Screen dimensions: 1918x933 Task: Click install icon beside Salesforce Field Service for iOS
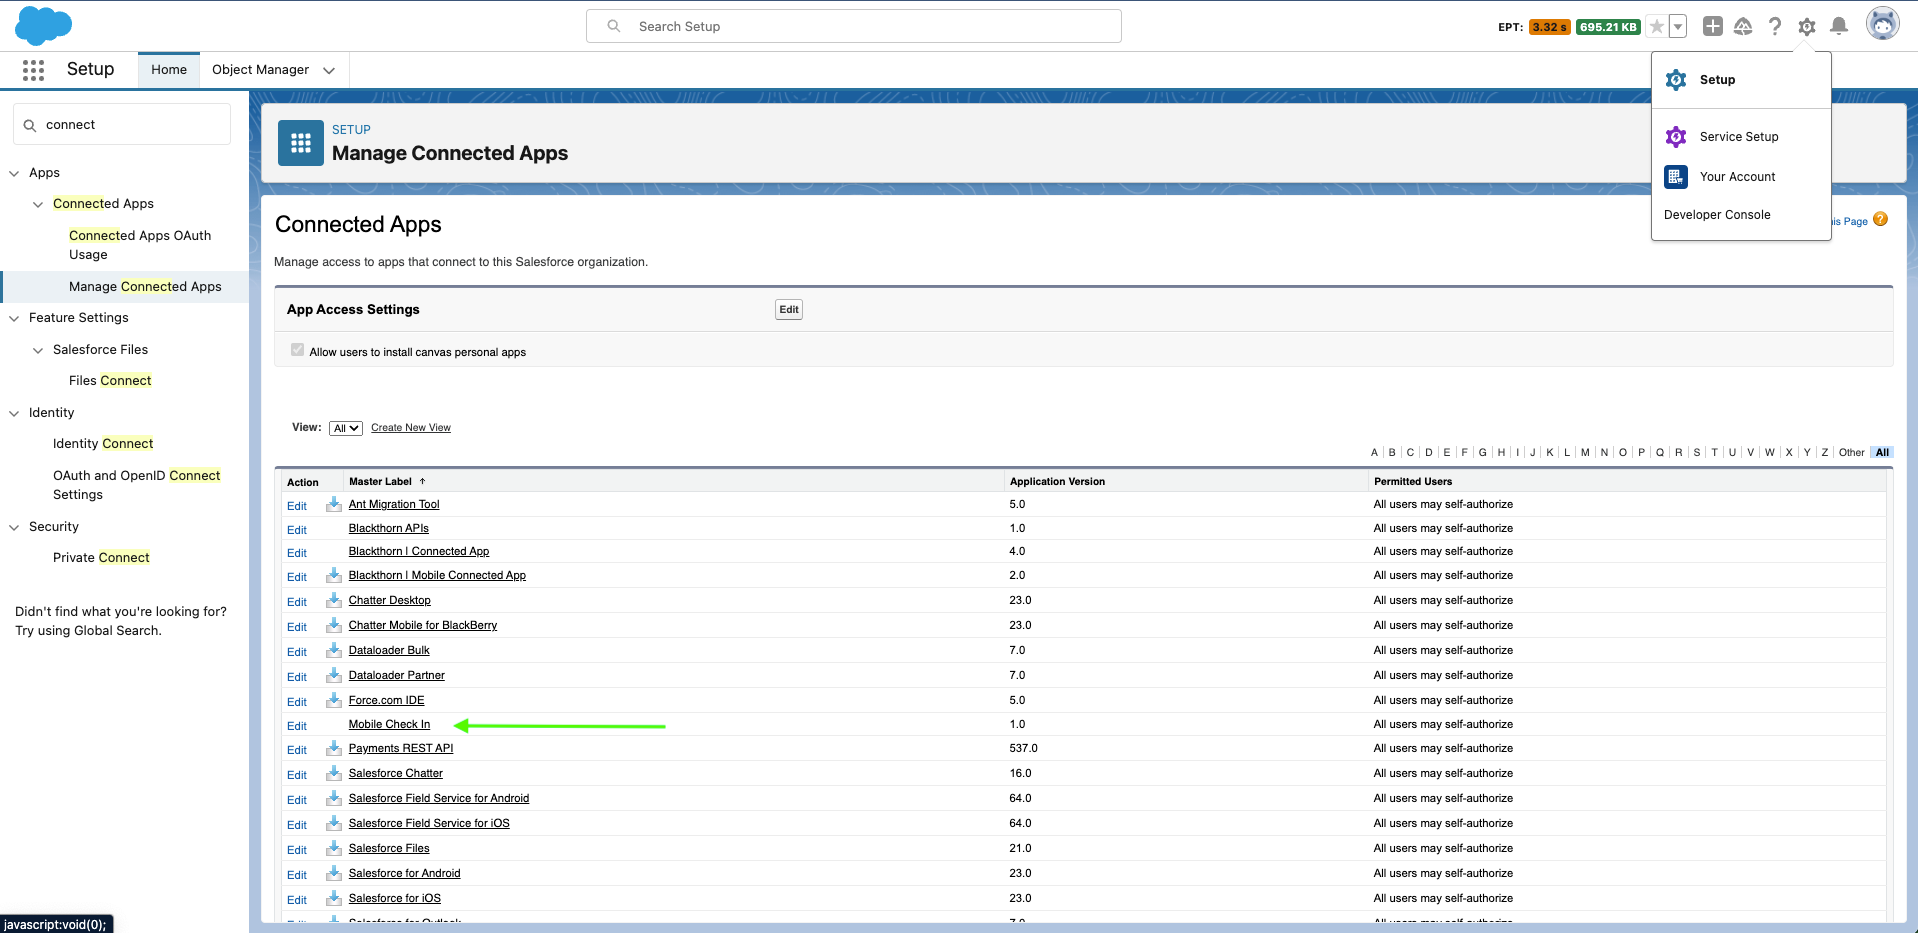click(334, 823)
